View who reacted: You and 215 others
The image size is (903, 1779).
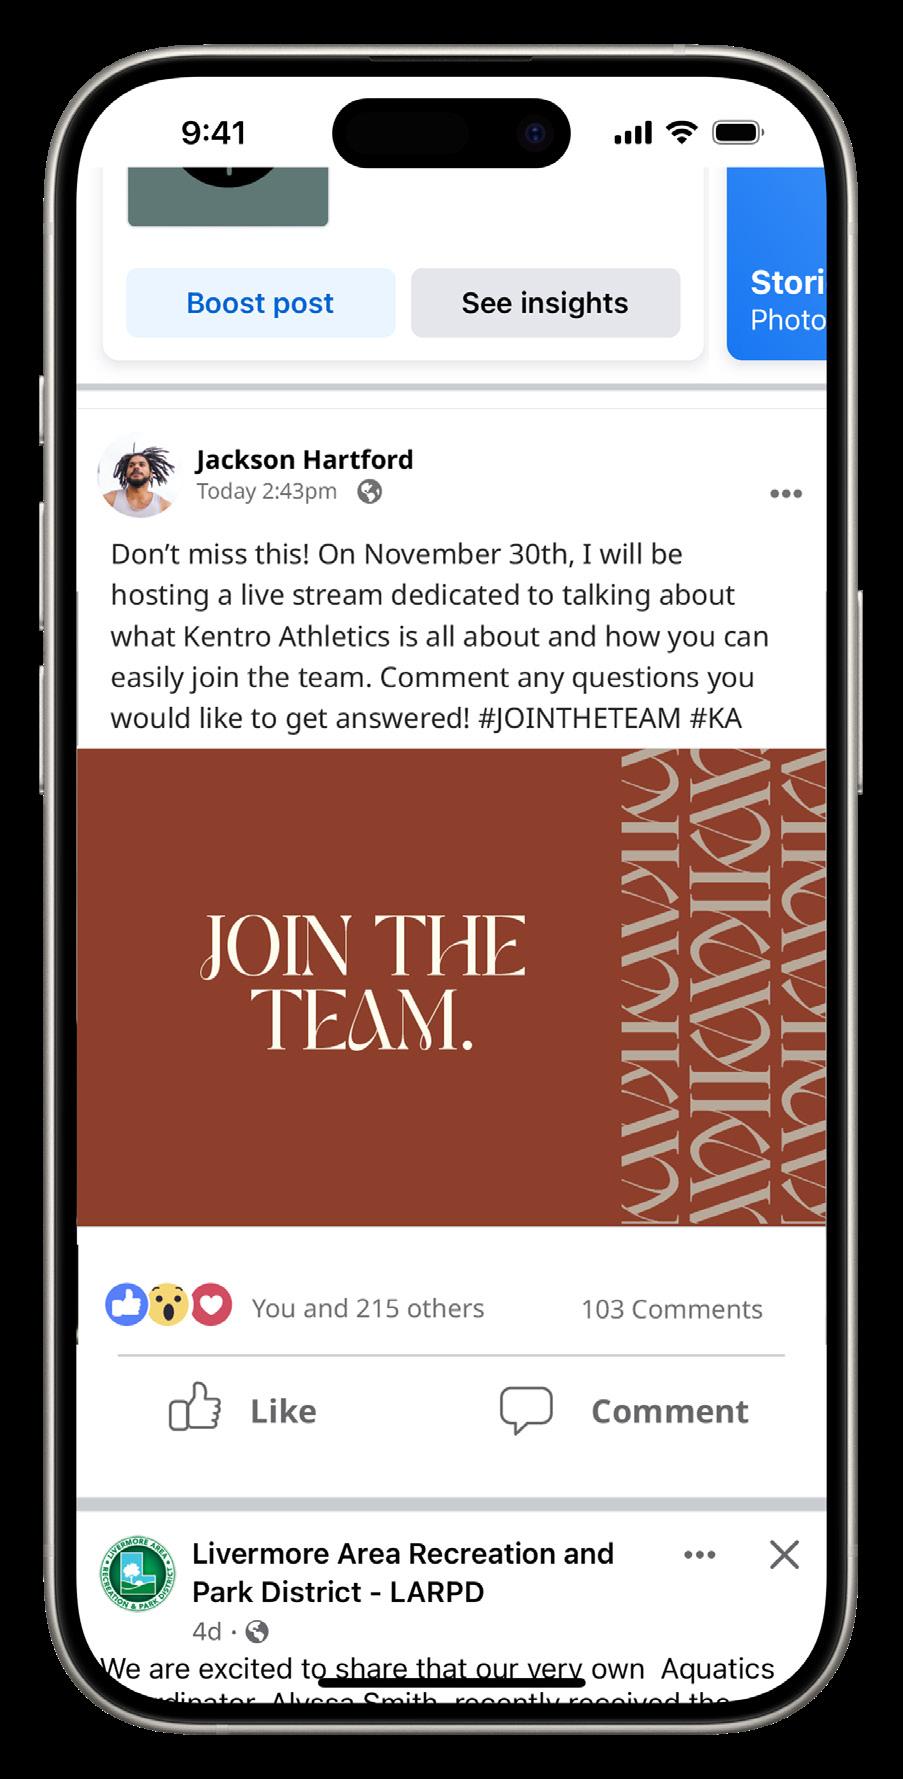(x=368, y=1308)
